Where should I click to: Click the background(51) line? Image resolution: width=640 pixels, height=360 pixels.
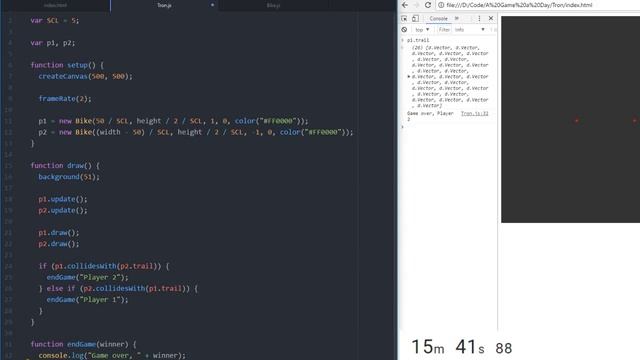[69, 176]
